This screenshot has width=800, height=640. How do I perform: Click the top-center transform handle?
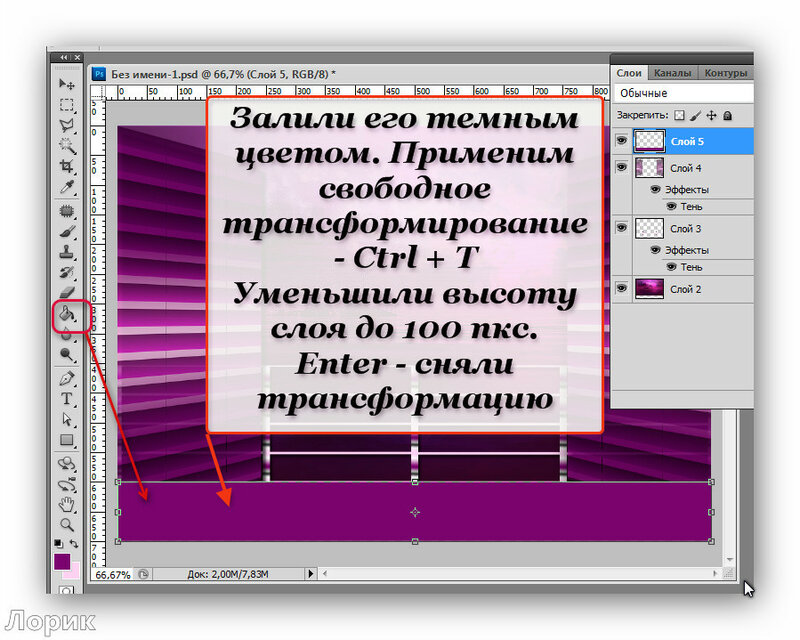415,482
